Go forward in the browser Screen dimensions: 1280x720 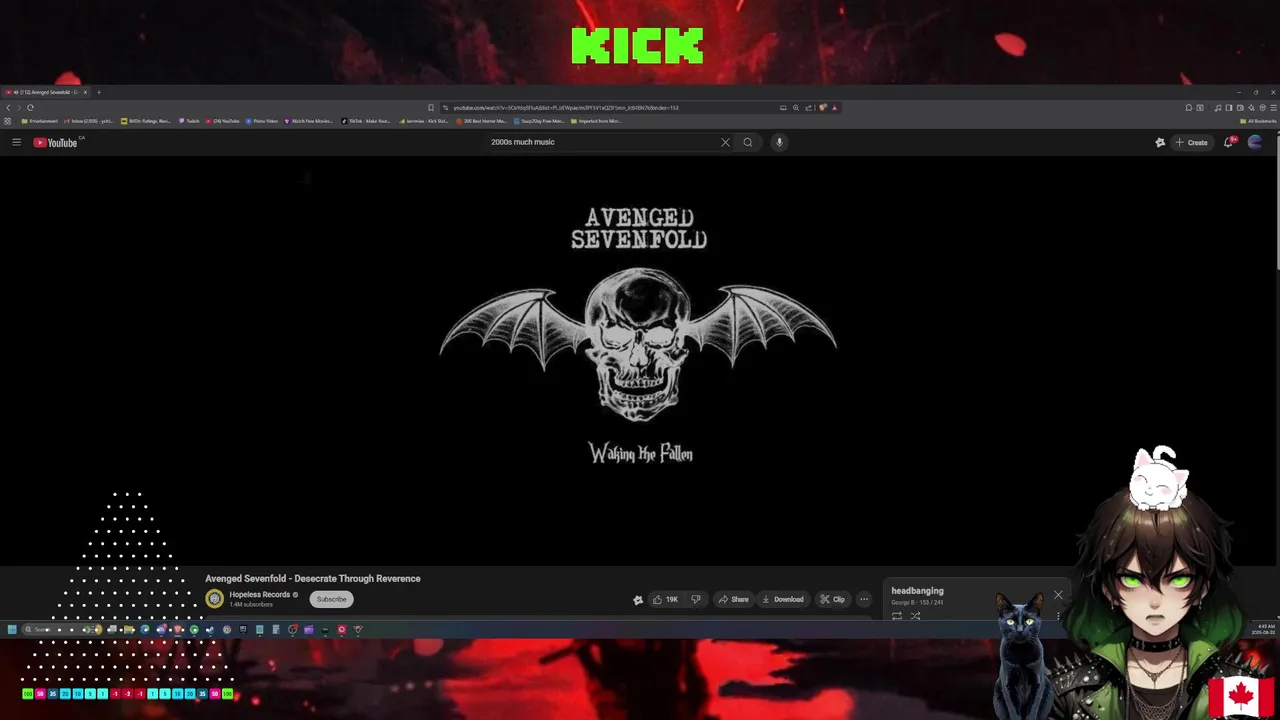pyautogui.click(x=19, y=107)
